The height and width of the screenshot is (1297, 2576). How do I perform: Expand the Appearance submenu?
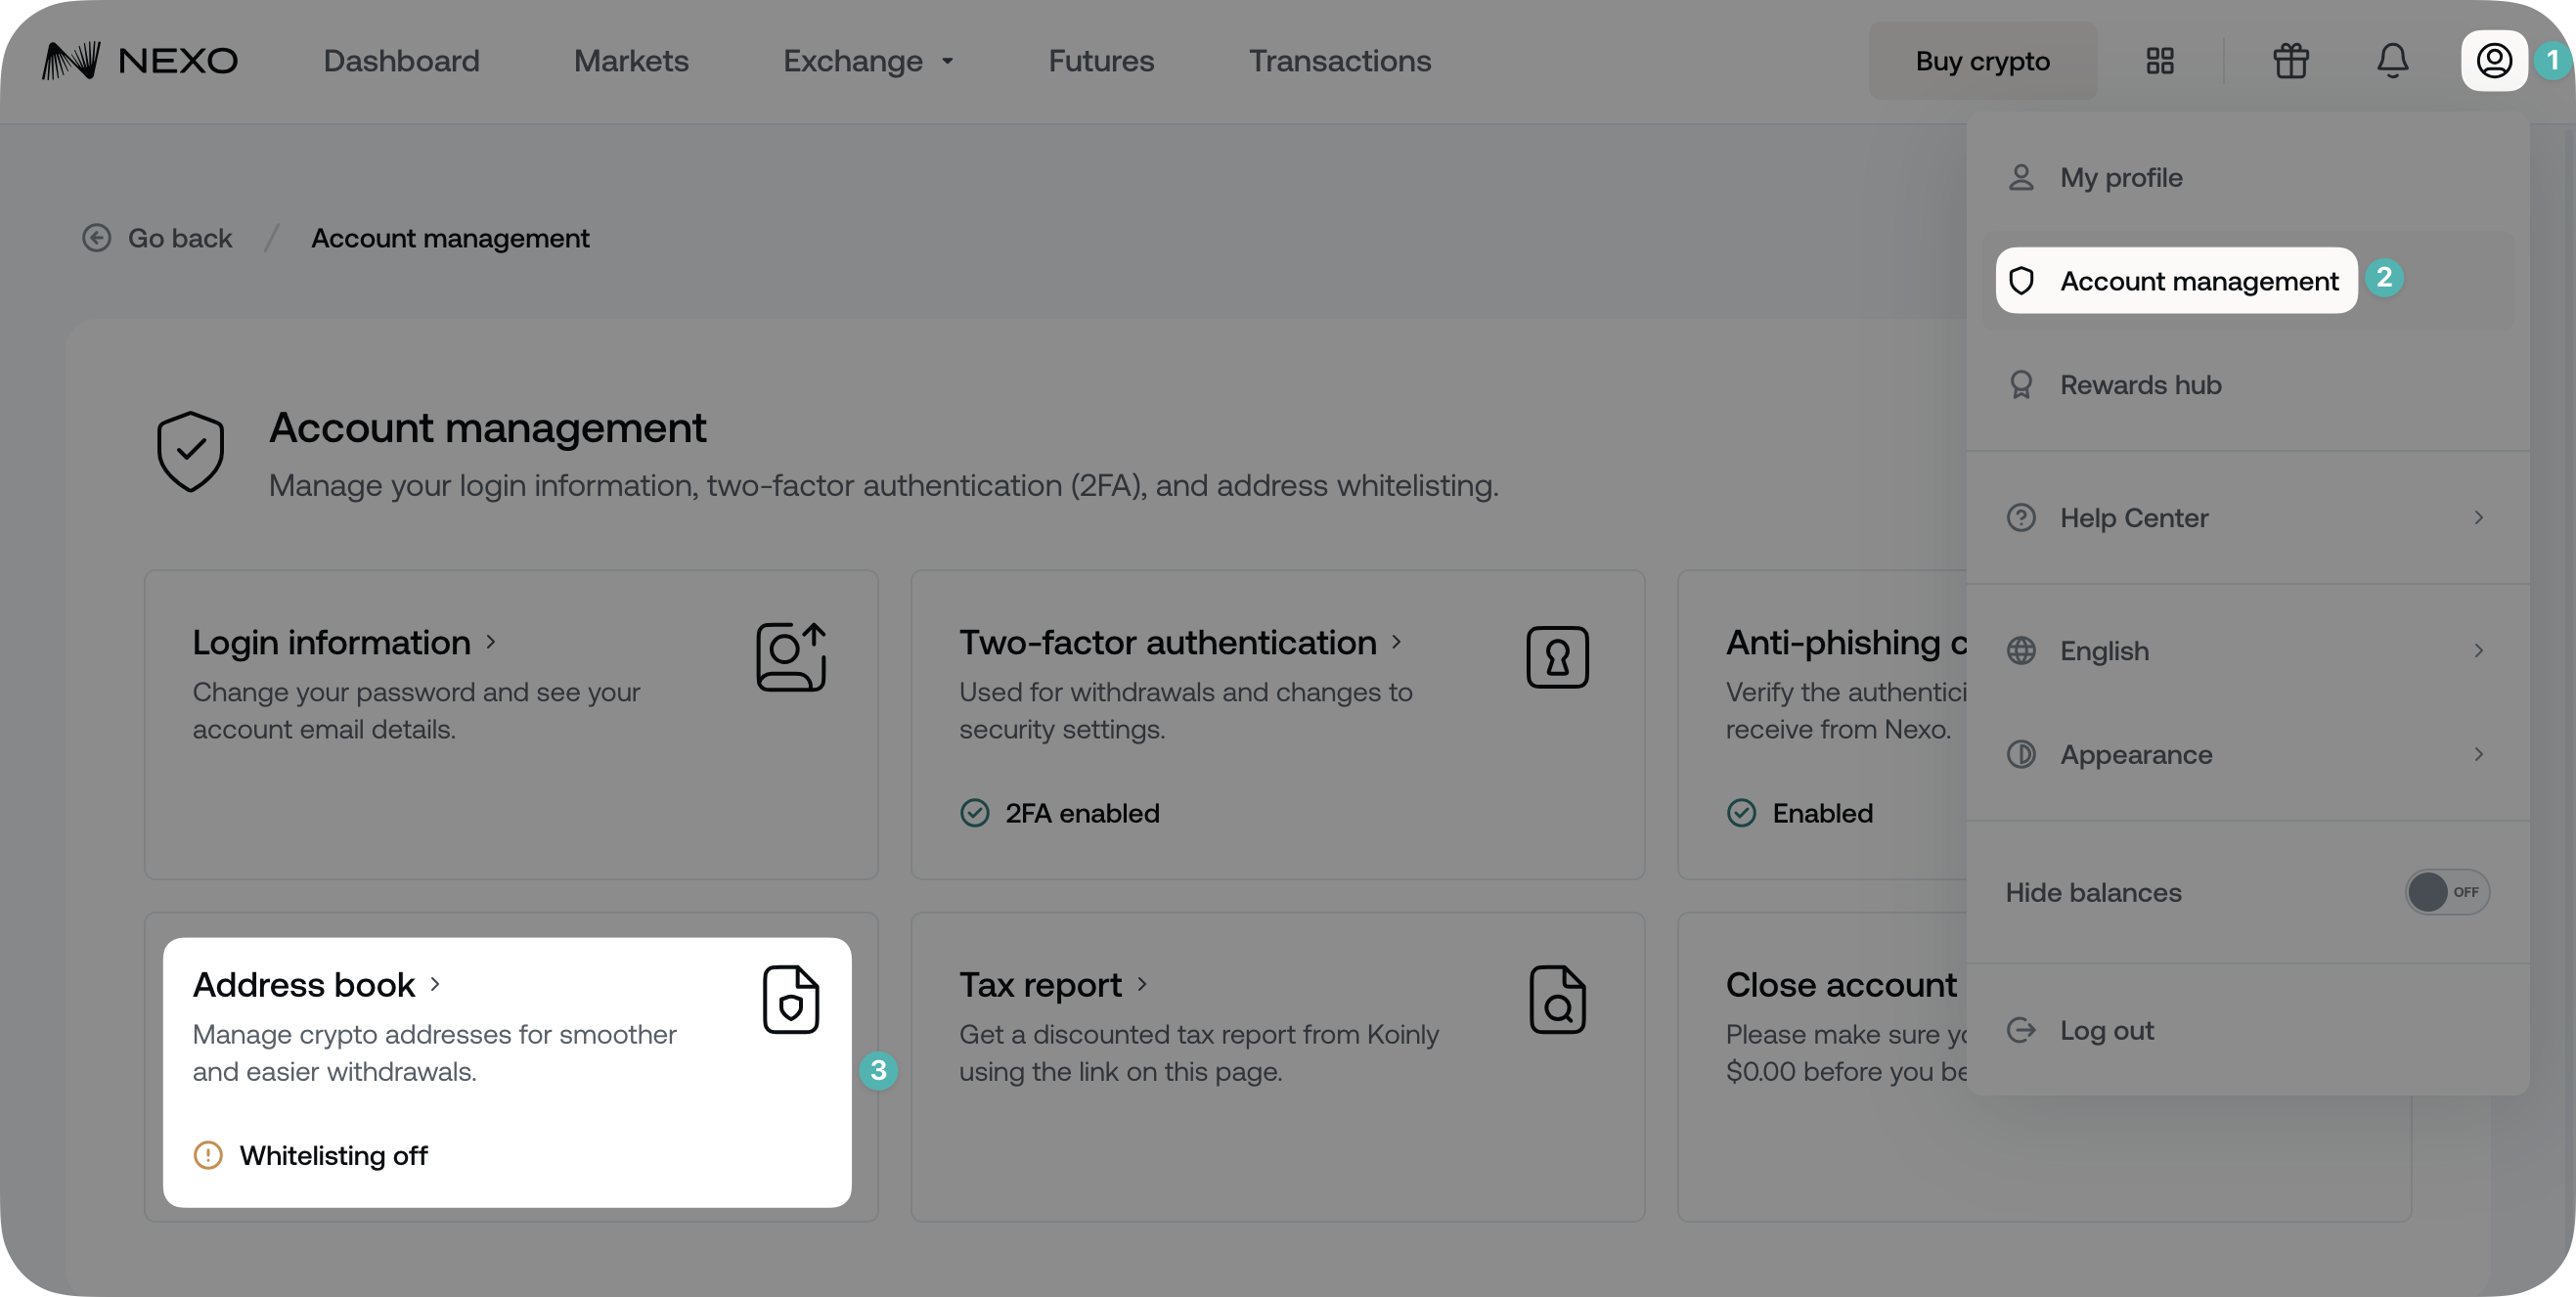(2246, 755)
